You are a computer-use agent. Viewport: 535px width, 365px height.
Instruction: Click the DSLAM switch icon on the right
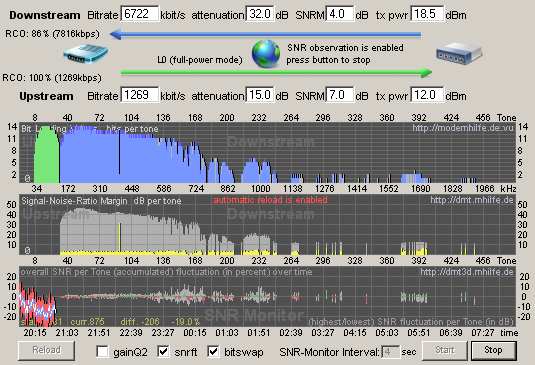coord(459,53)
